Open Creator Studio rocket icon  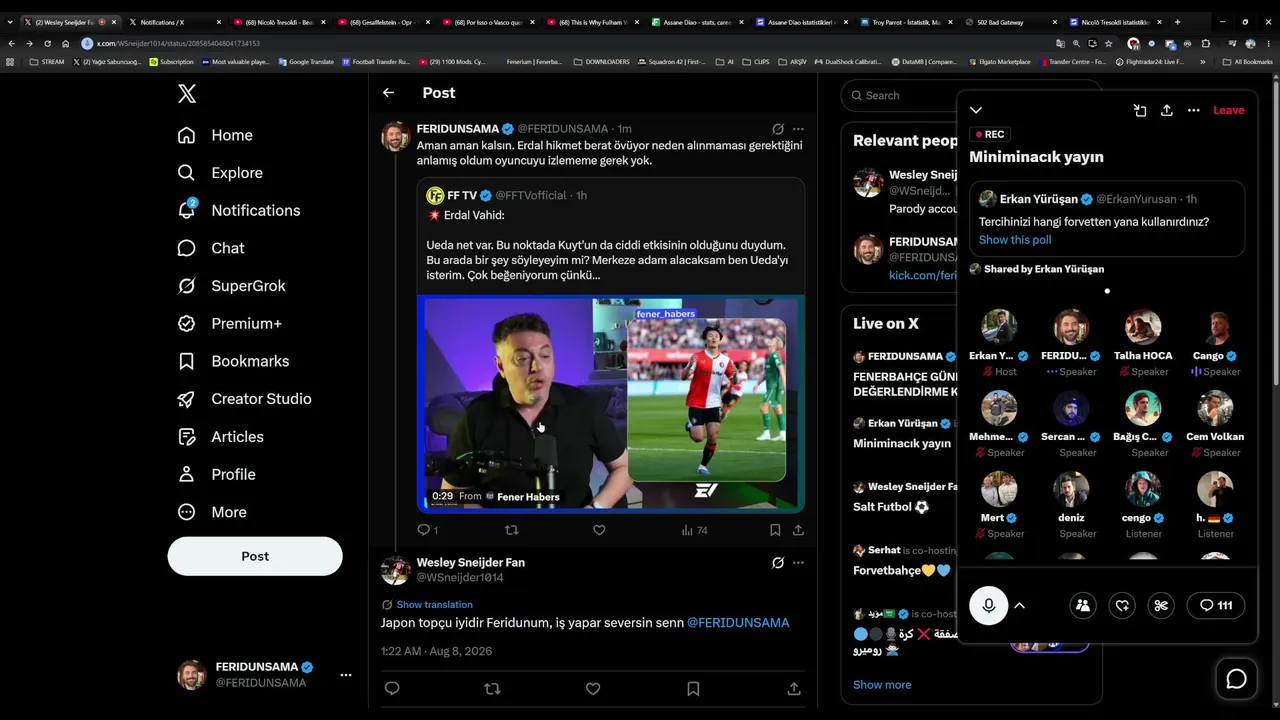186,399
